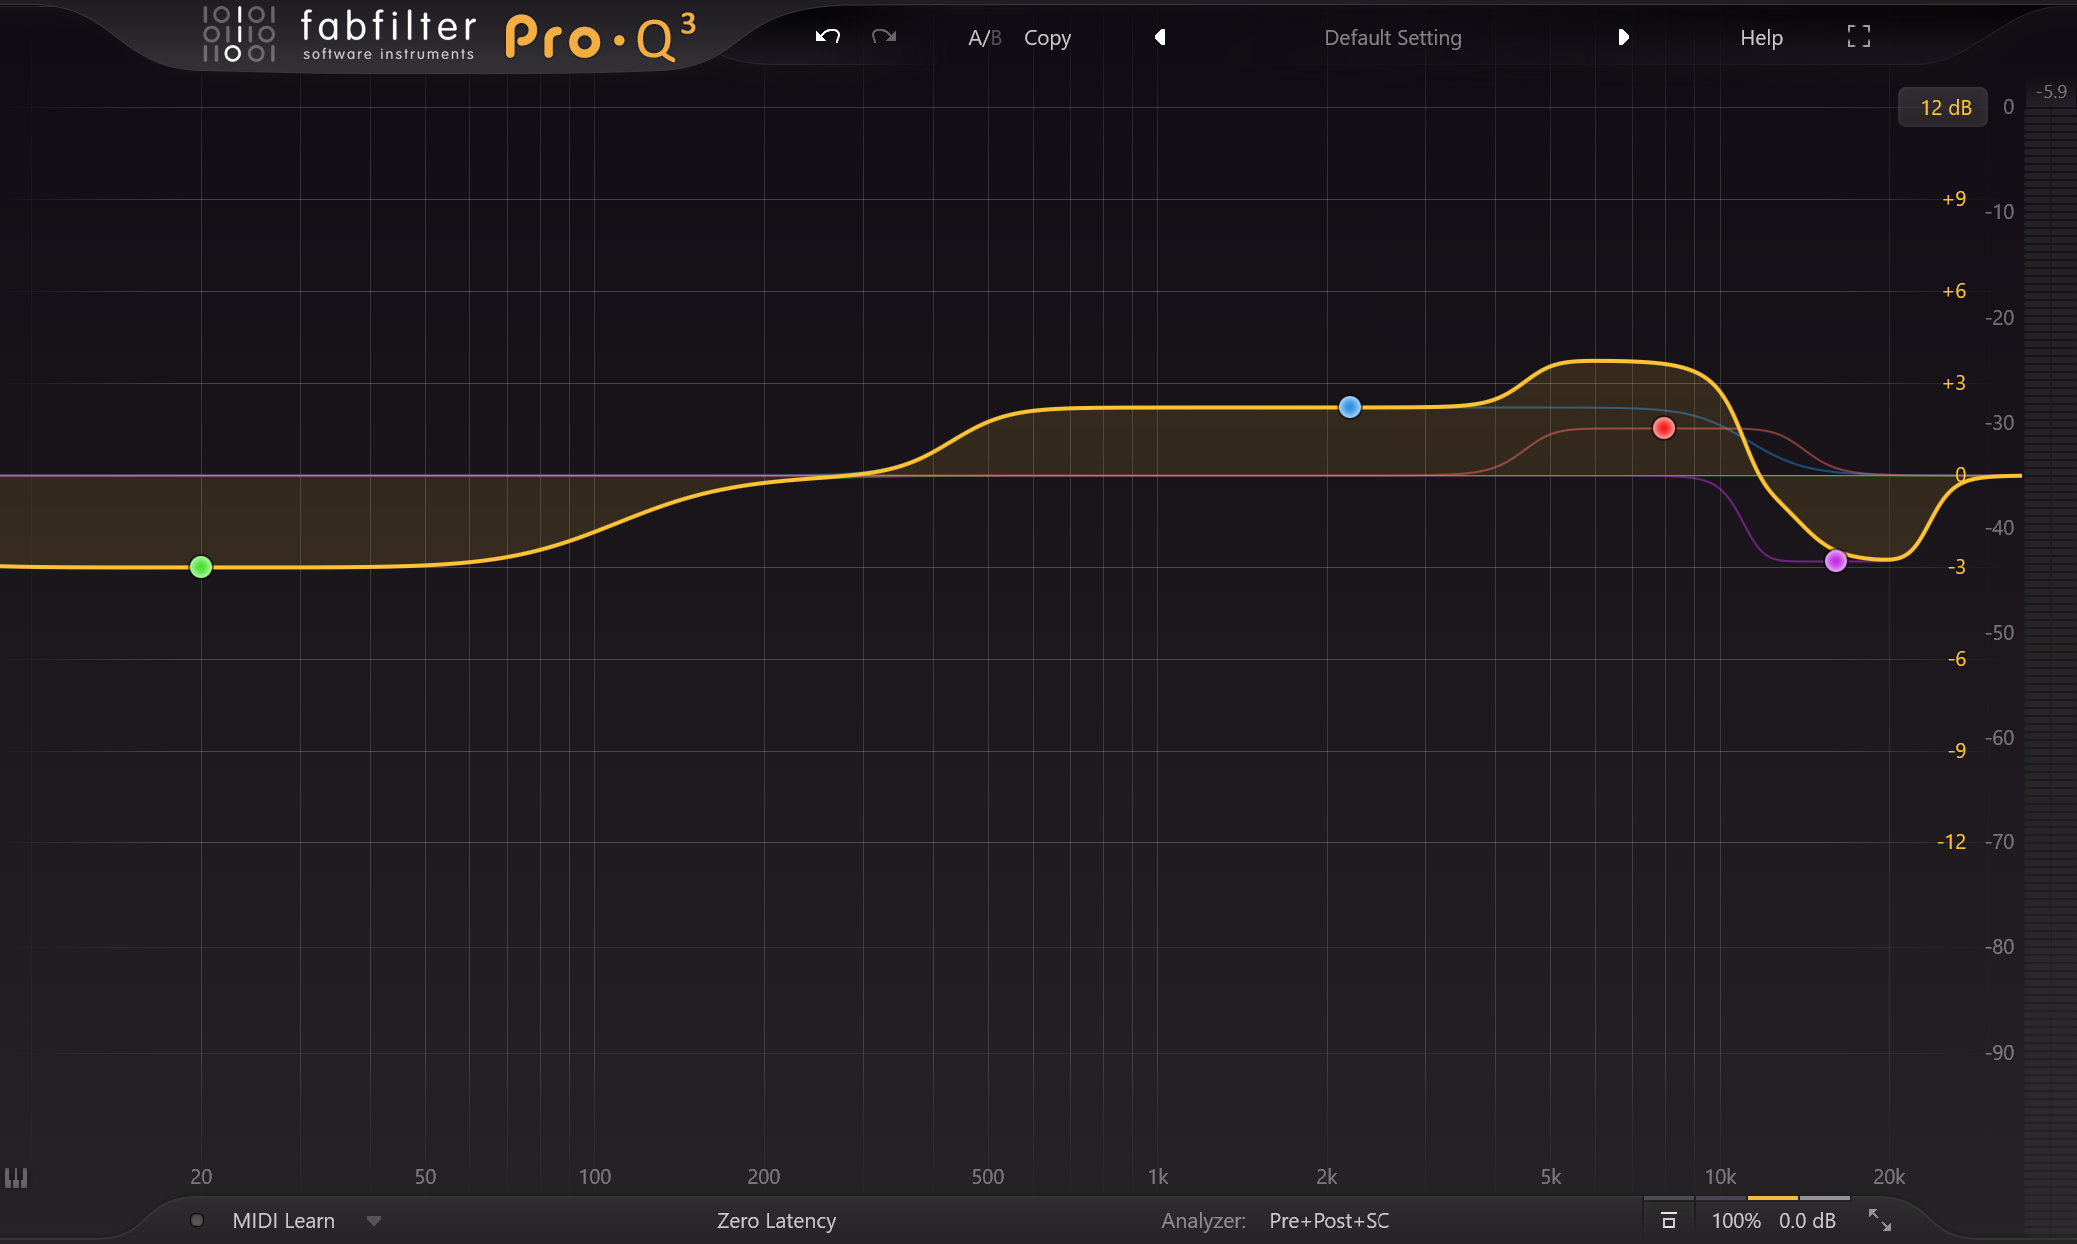This screenshot has width=2077, height=1244.
Task: Load previous preset with left arrow
Action: 1160,37
